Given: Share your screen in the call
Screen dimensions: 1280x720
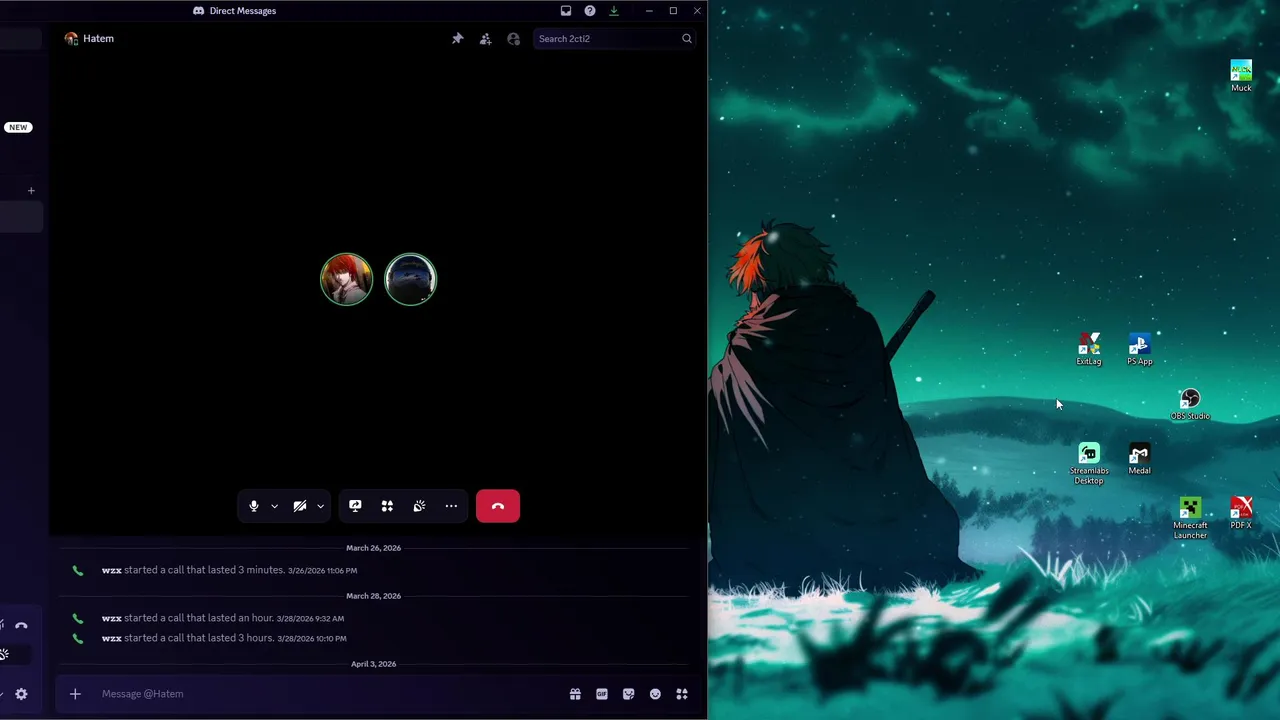Looking at the screenshot, I should 355,506.
